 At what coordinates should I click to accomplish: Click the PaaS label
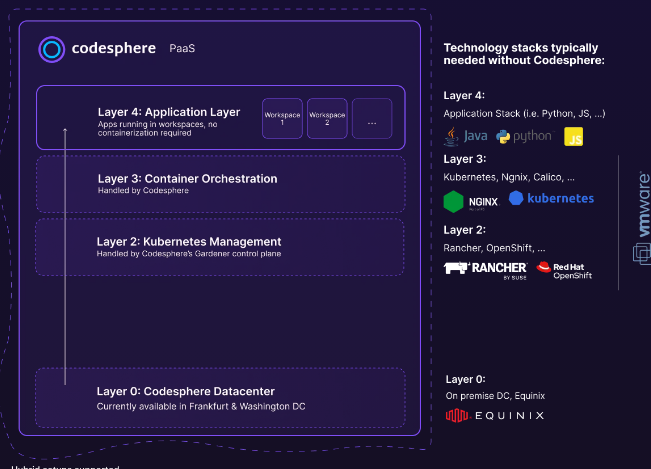click(x=182, y=49)
